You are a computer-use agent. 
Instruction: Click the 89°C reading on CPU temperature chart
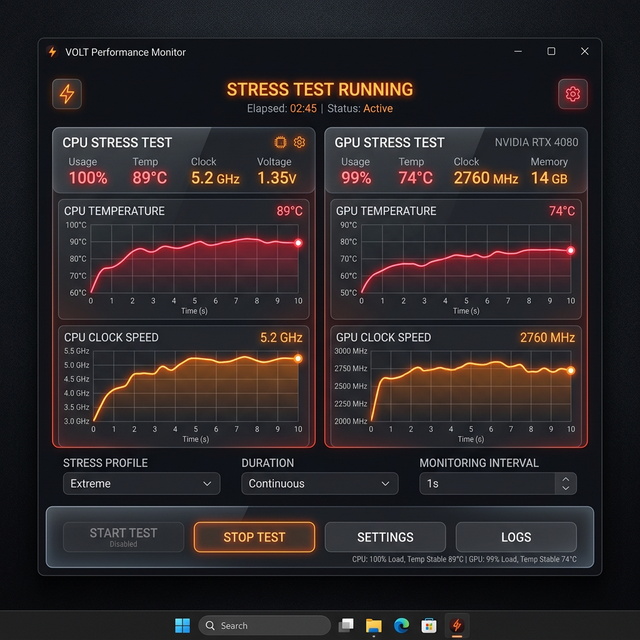tap(289, 211)
